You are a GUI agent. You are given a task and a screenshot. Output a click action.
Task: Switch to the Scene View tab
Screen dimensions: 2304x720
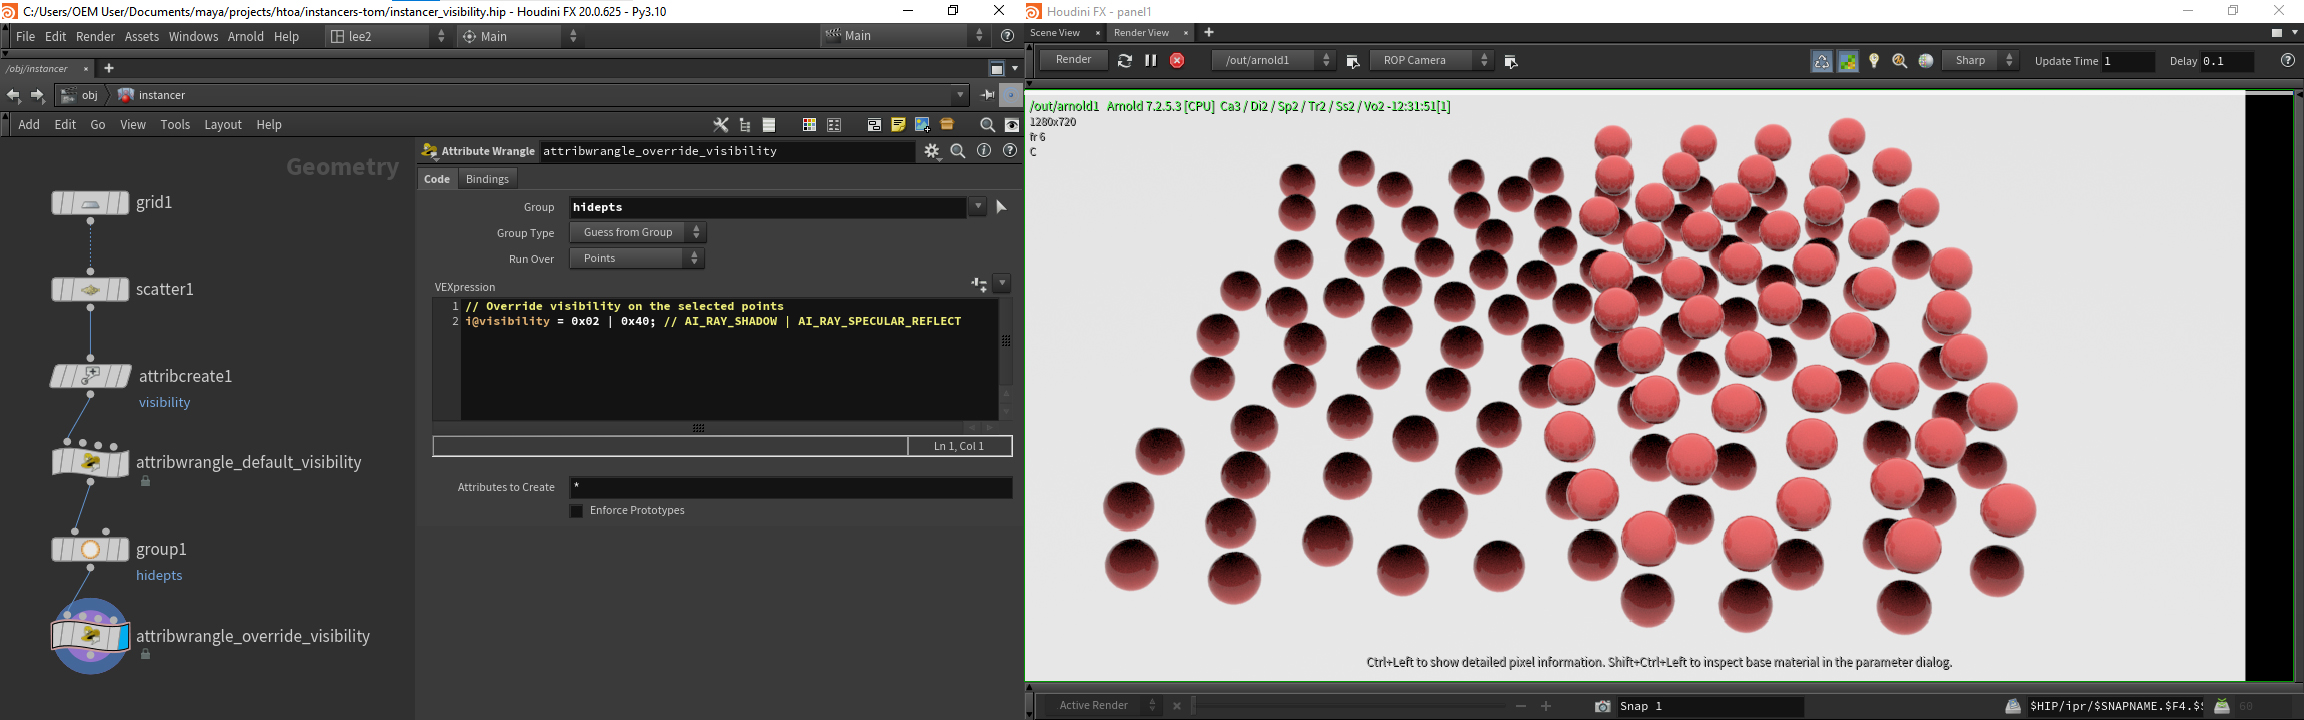click(1055, 33)
